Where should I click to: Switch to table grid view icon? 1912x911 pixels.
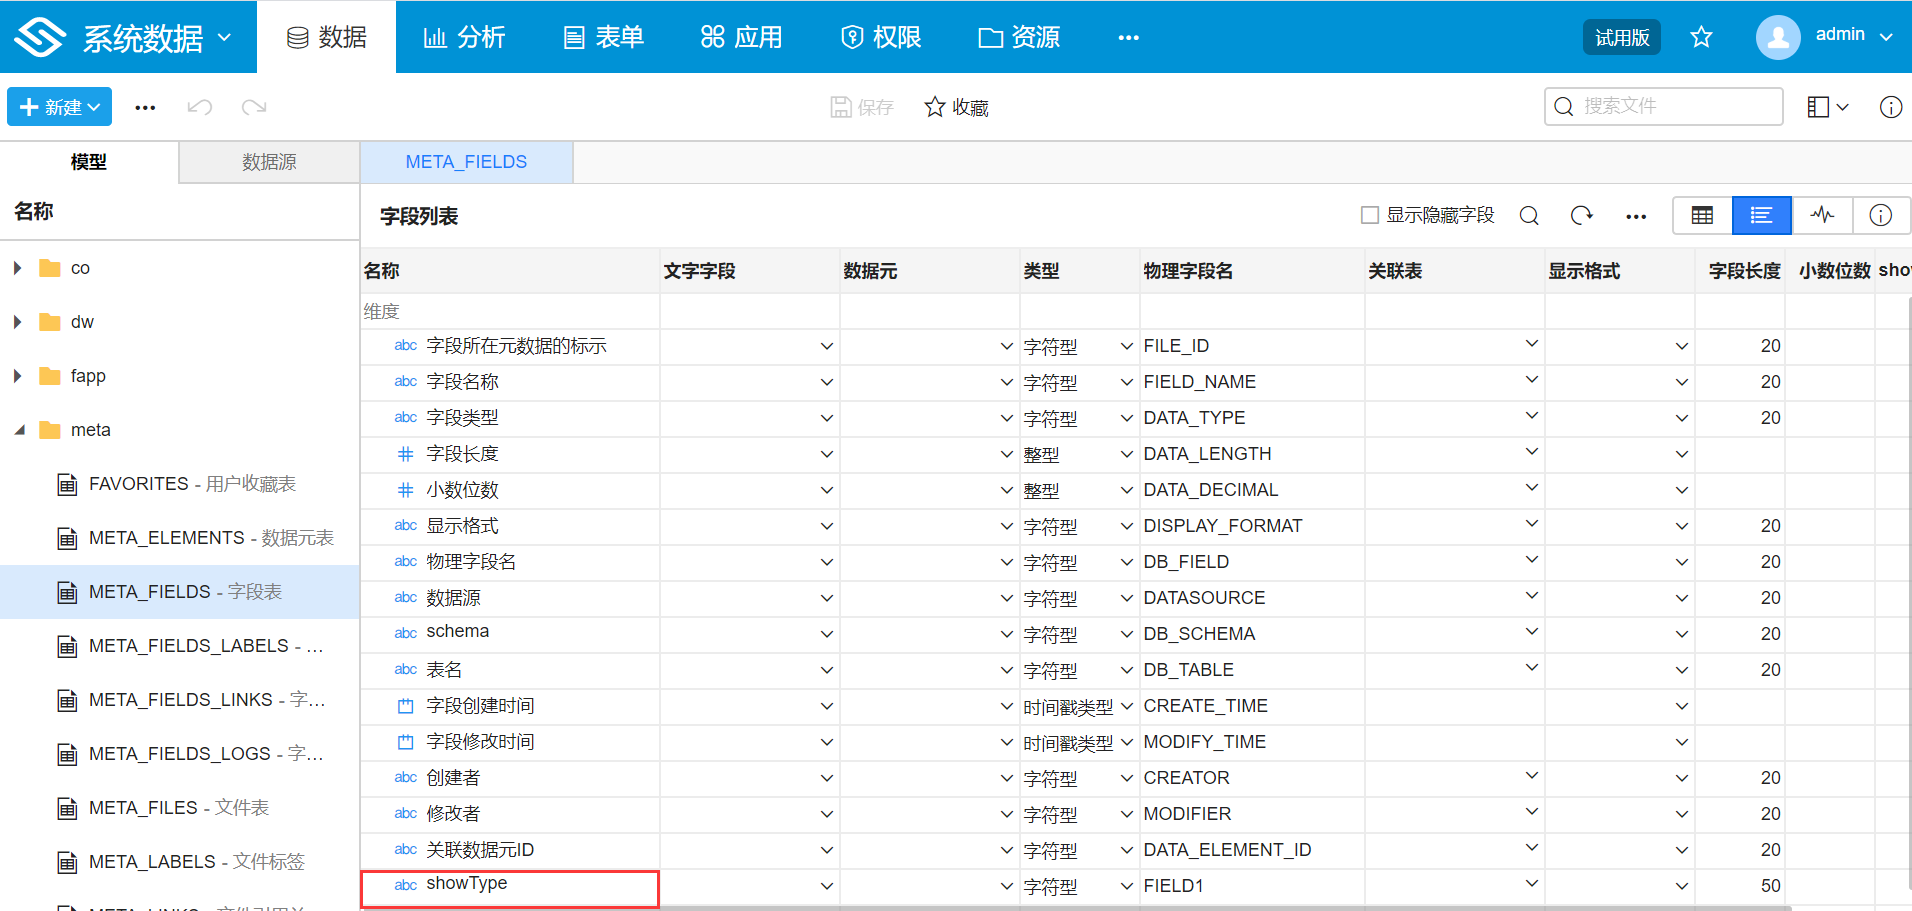coord(1702,216)
